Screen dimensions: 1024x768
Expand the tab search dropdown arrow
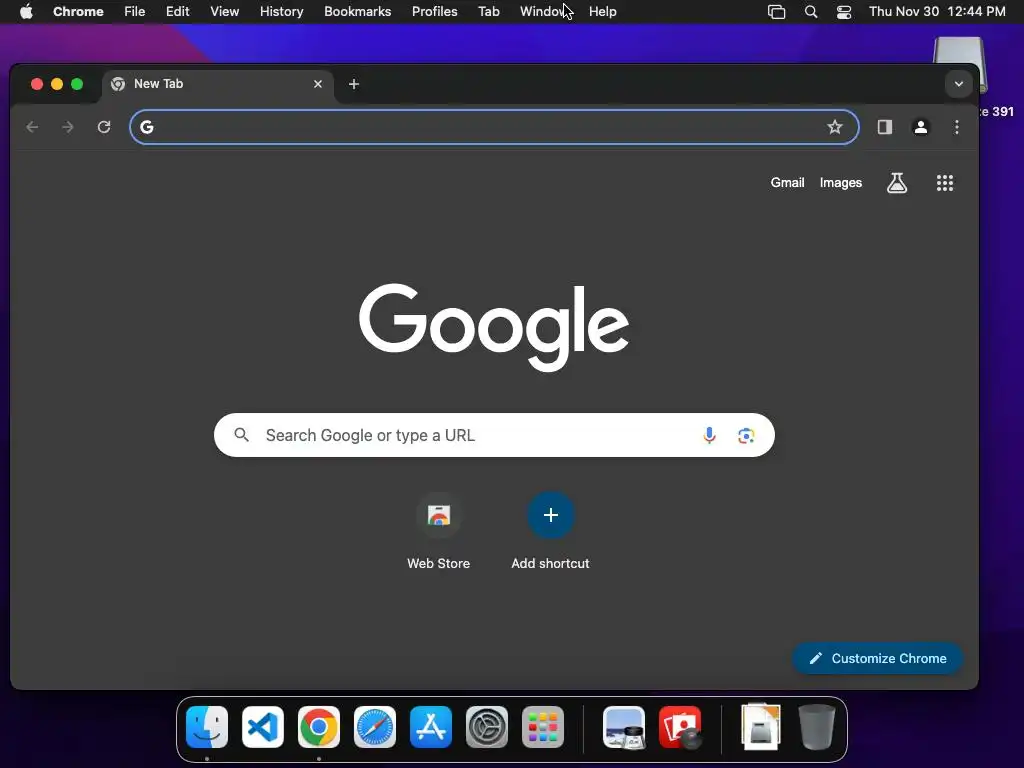[x=959, y=84]
